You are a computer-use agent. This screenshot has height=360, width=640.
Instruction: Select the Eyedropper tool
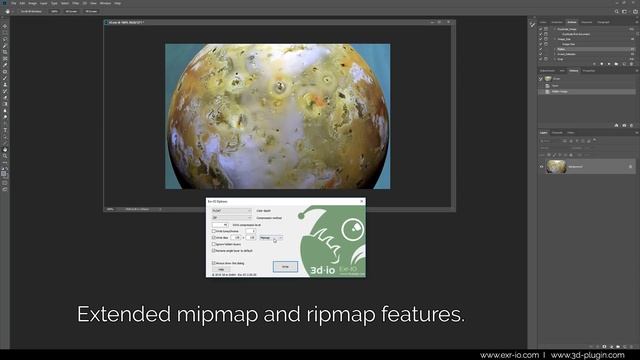5,64
